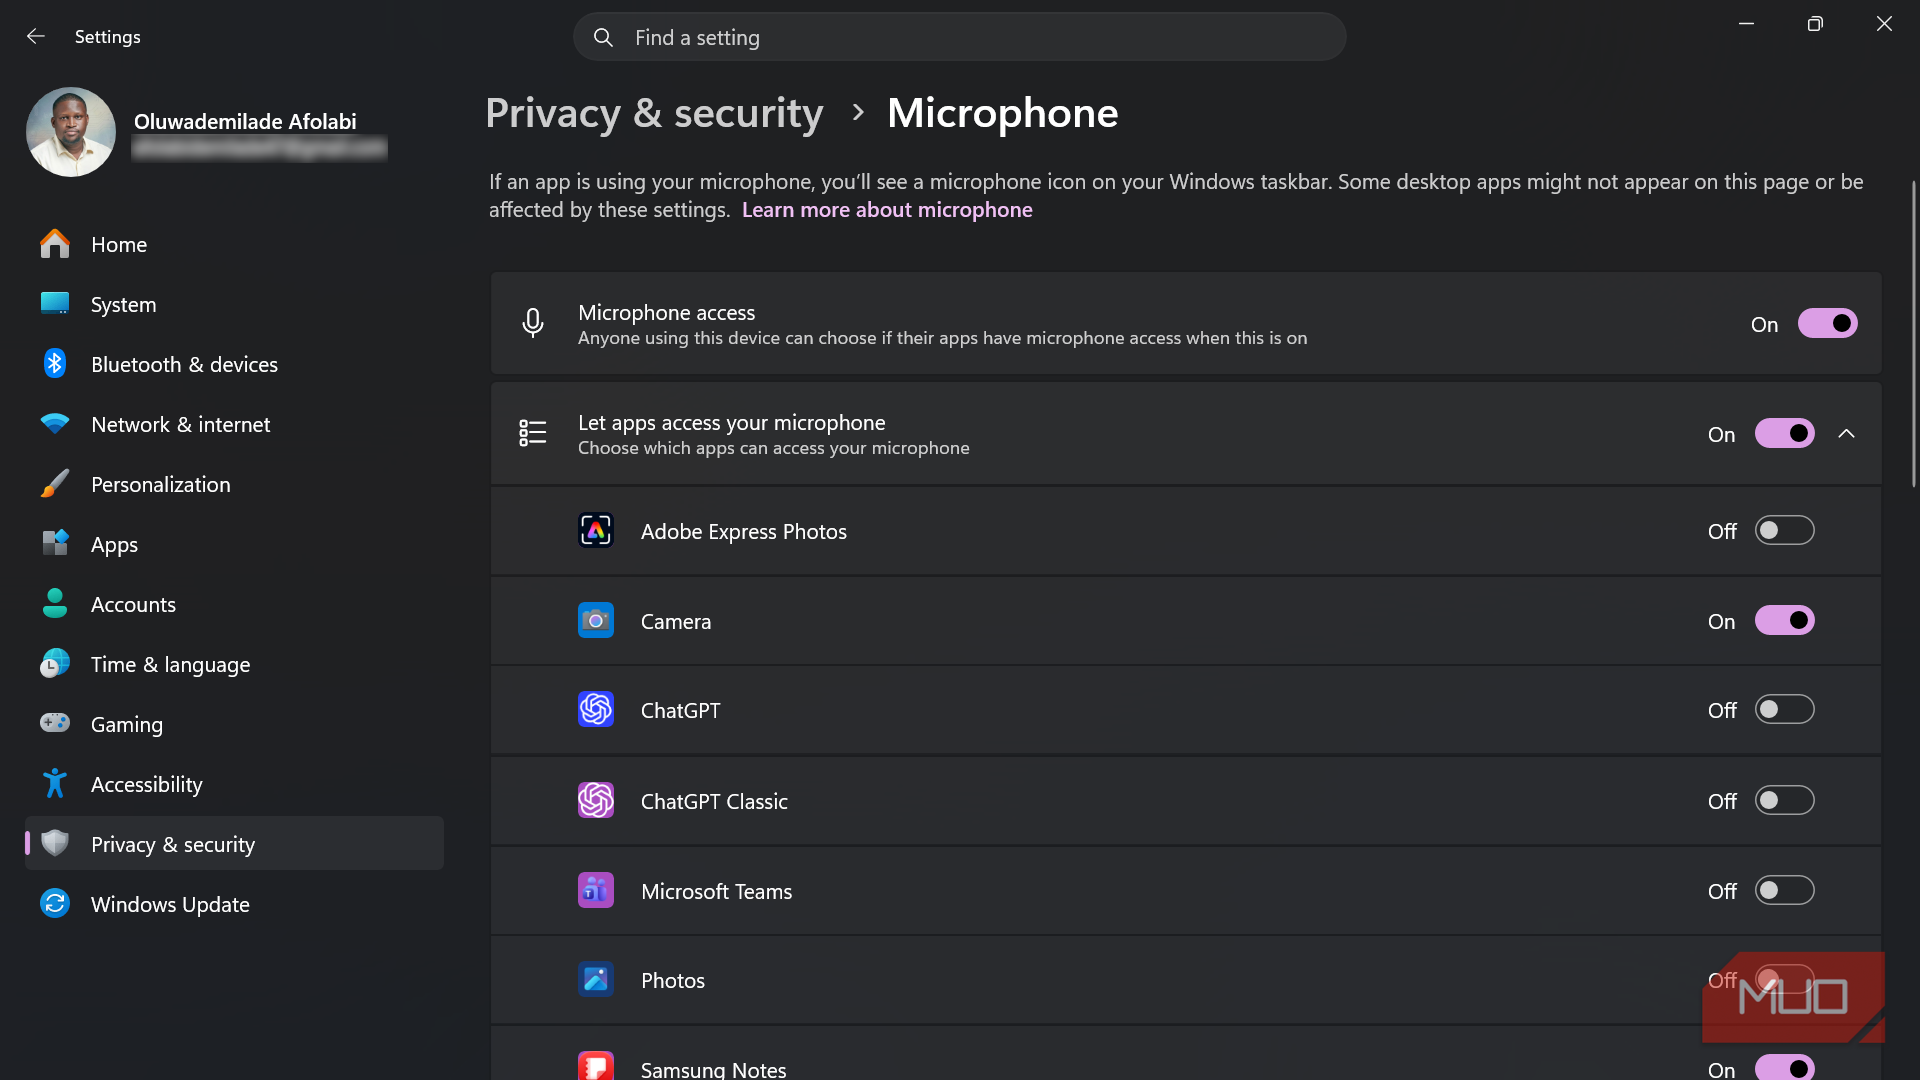1920x1080 pixels.
Task: Click the vertical scrollbar thumb
Action: 1912,334
